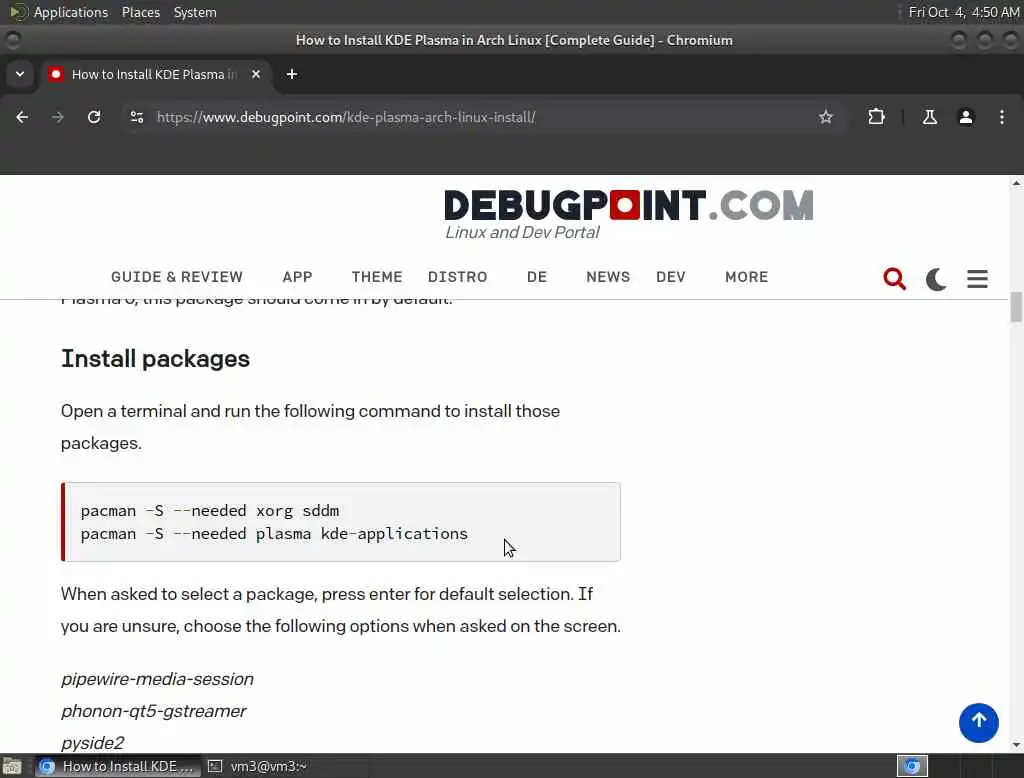Click phonon-qt5-gstreamer text
1024x778 pixels.
click(x=153, y=711)
